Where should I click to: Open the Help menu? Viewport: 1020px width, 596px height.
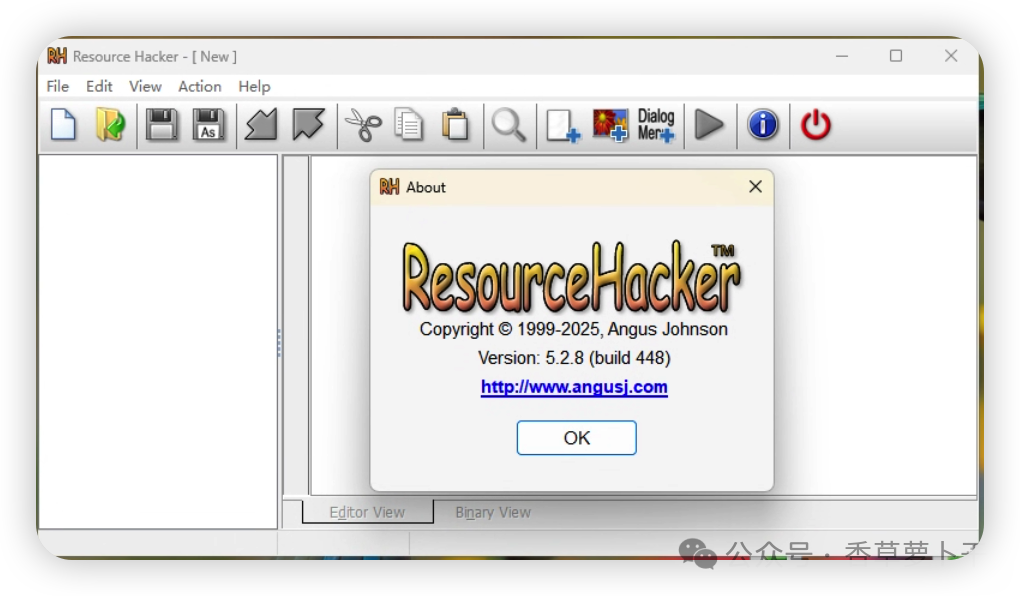click(254, 87)
